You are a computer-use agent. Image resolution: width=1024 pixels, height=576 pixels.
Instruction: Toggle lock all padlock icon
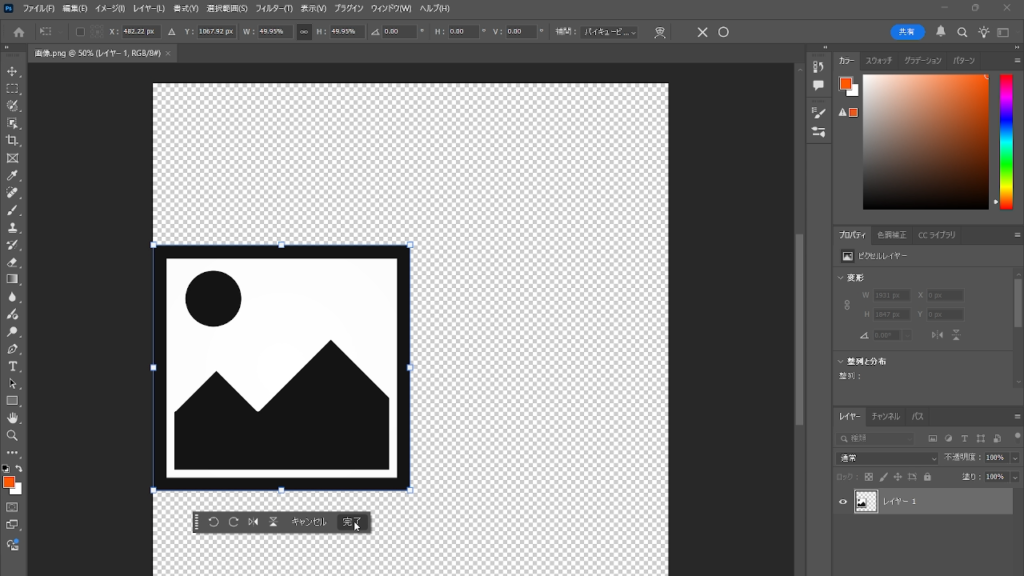pos(927,477)
